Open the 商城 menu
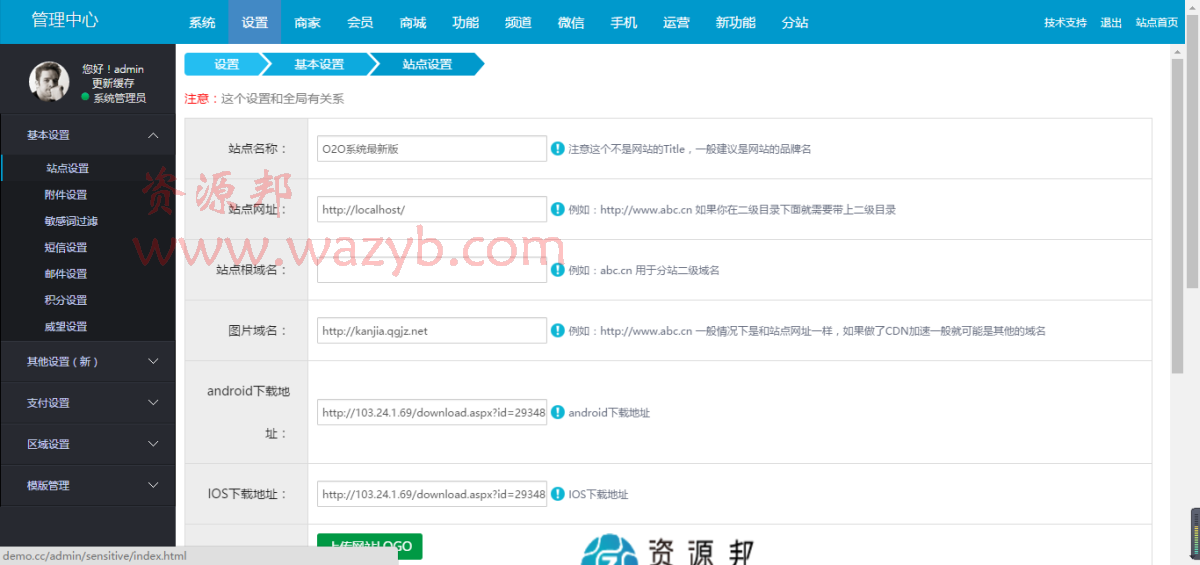 coord(412,22)
